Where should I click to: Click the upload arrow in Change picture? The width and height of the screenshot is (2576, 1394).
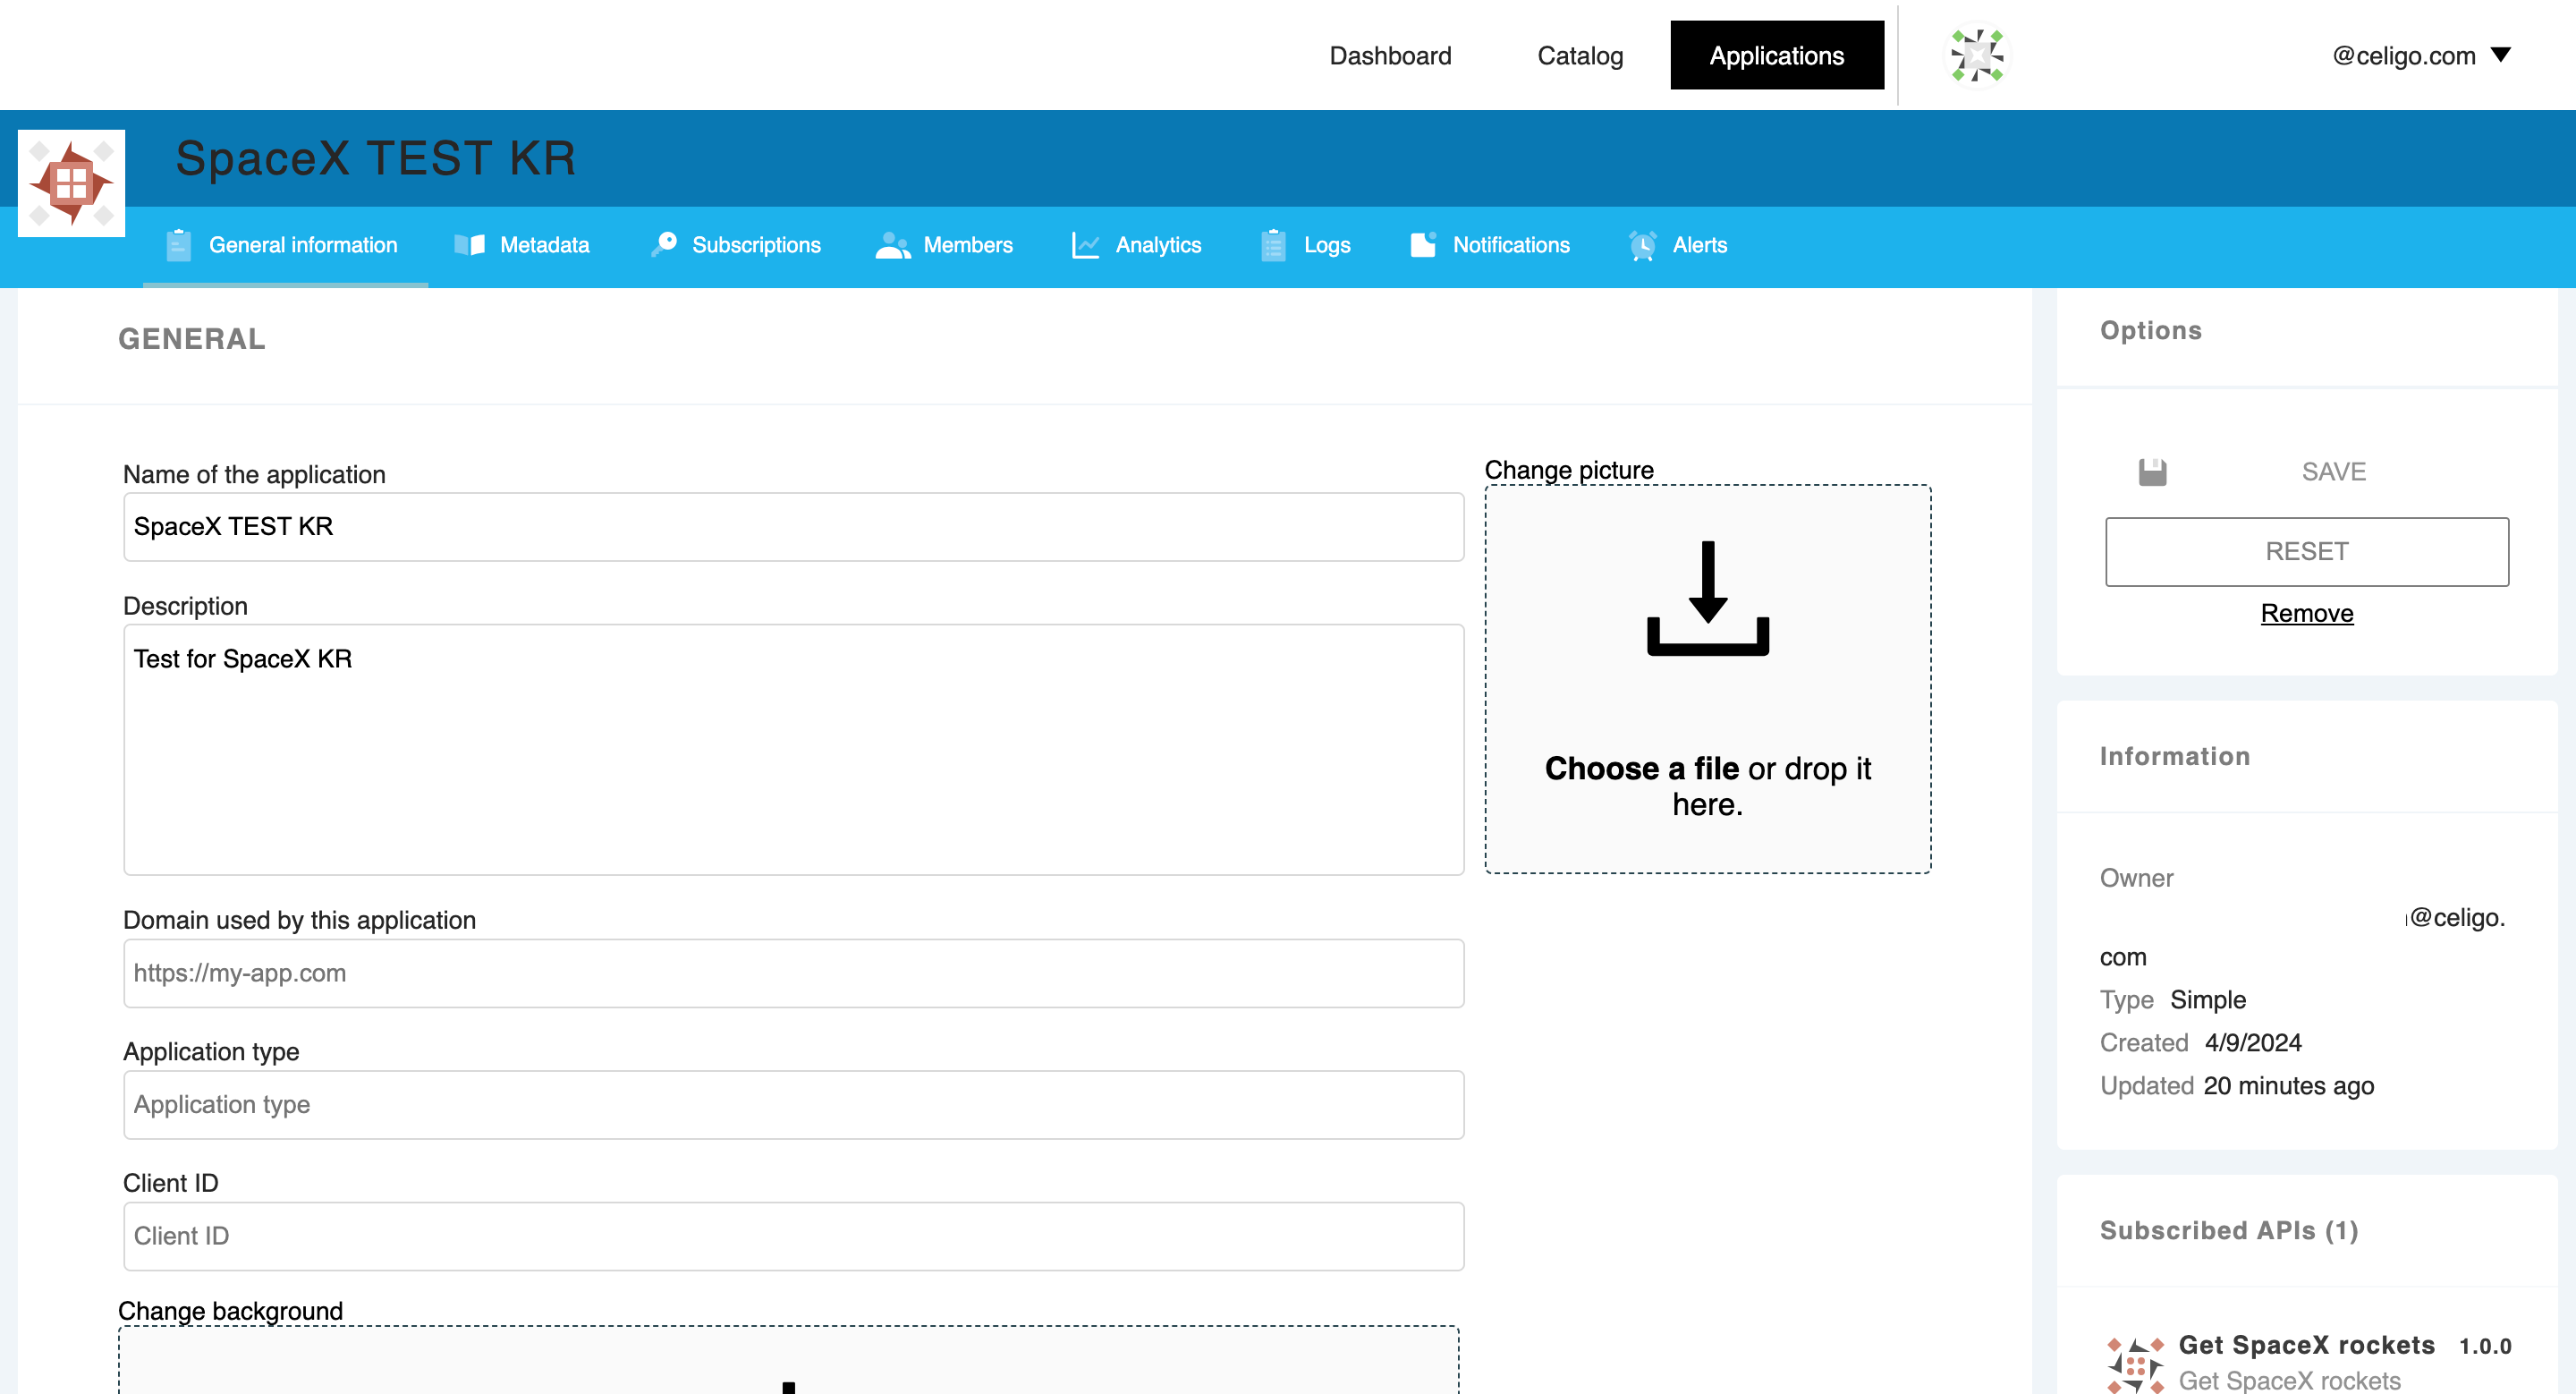click(x=1708, y=598)
